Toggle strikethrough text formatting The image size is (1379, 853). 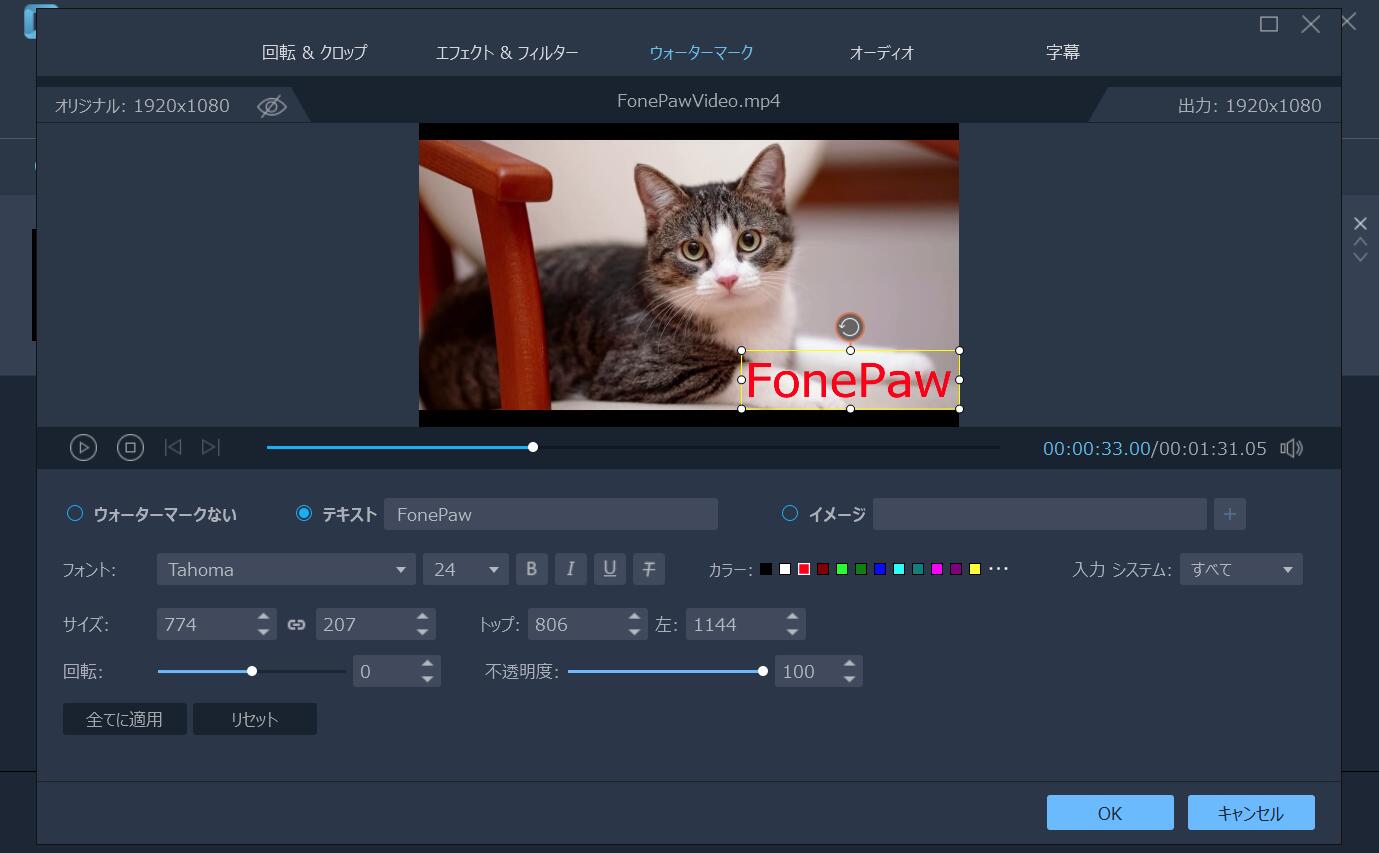coord(648,569)
